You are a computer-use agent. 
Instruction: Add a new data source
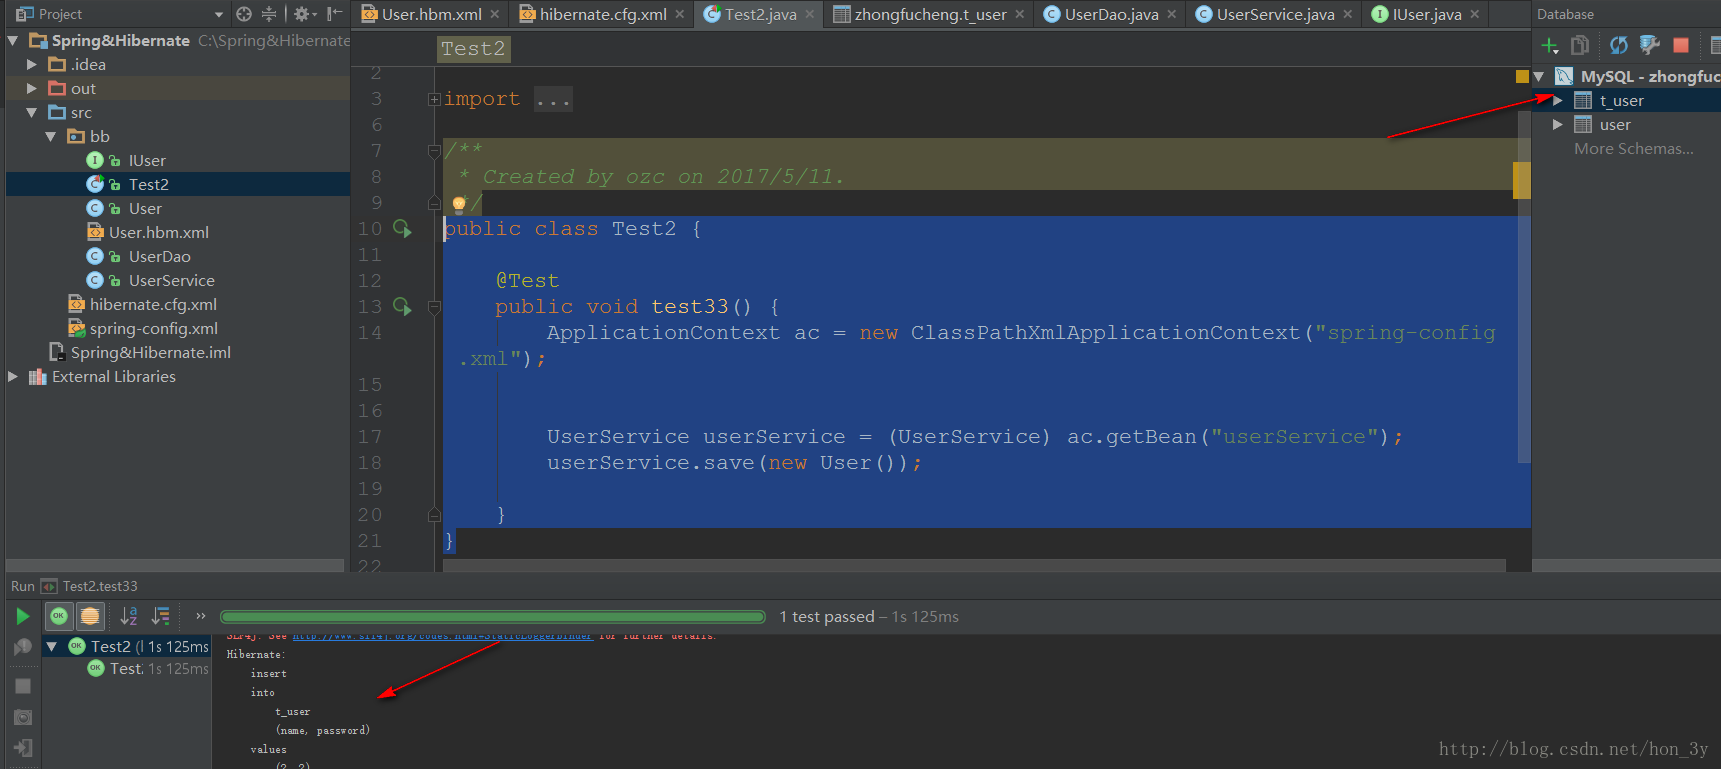1549,45
